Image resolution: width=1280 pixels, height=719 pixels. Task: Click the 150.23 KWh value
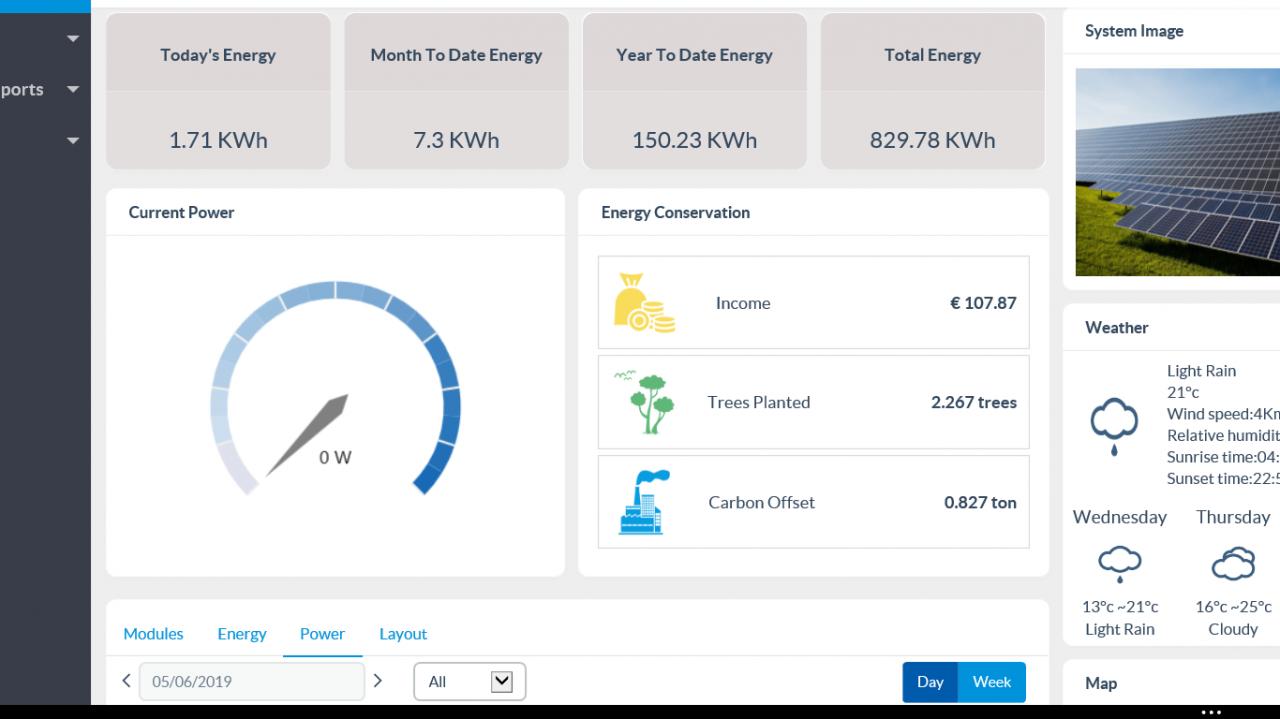click(694, 140)
